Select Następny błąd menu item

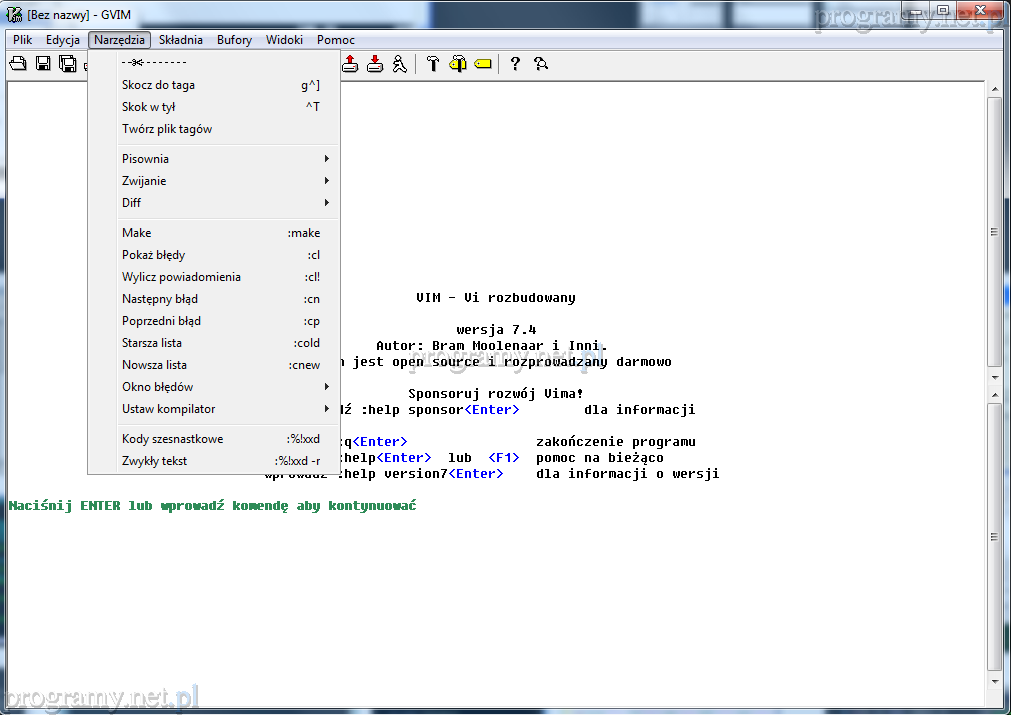point(160,299)
